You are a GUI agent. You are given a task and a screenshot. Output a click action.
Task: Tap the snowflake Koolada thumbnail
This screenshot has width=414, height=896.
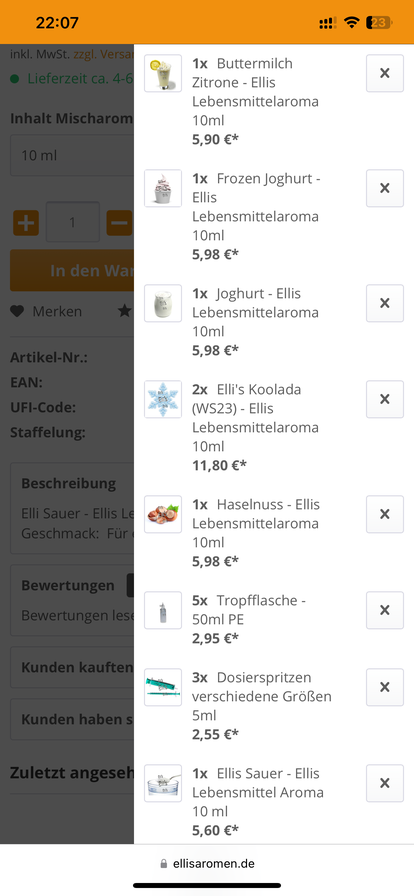point(163,399)
